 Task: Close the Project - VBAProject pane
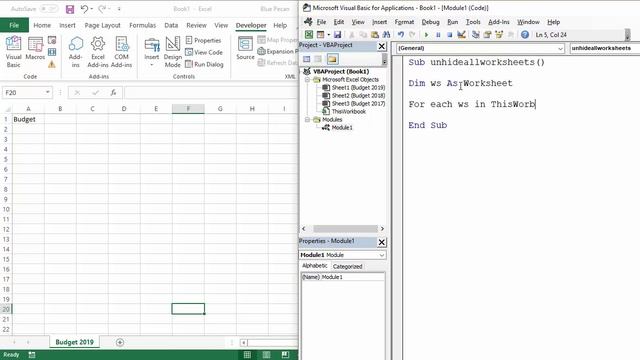(x=382, y=46)
